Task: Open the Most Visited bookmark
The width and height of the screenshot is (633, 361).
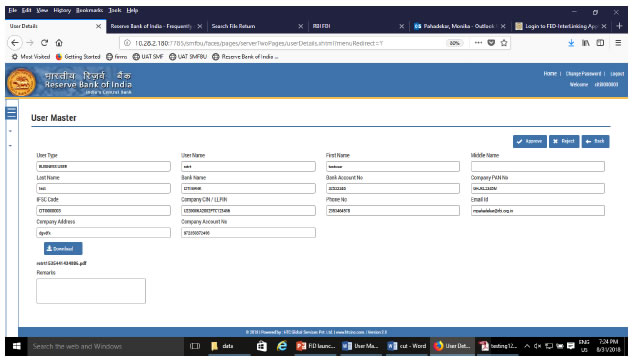Action: click(31, 57)
